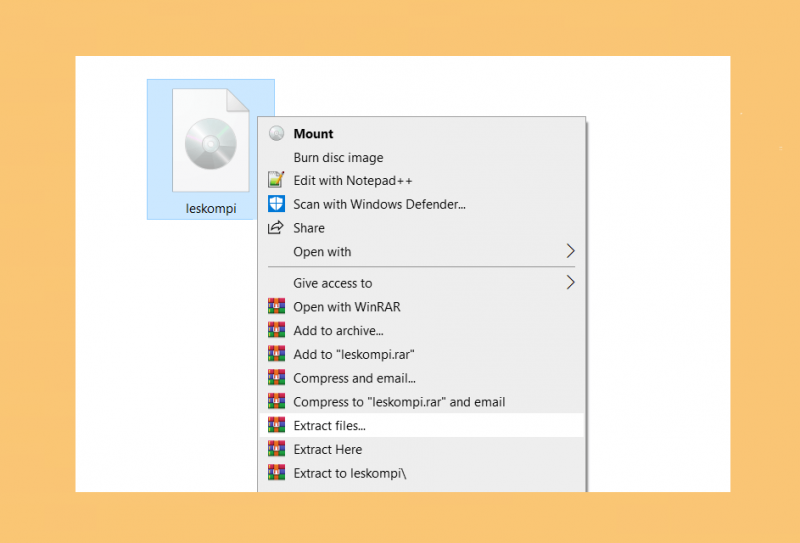This screenshot has width=800, height=543.
Task: Click the WinRAR icon beside Extract files
Action: pyautogui.click(x=276, y=425)
